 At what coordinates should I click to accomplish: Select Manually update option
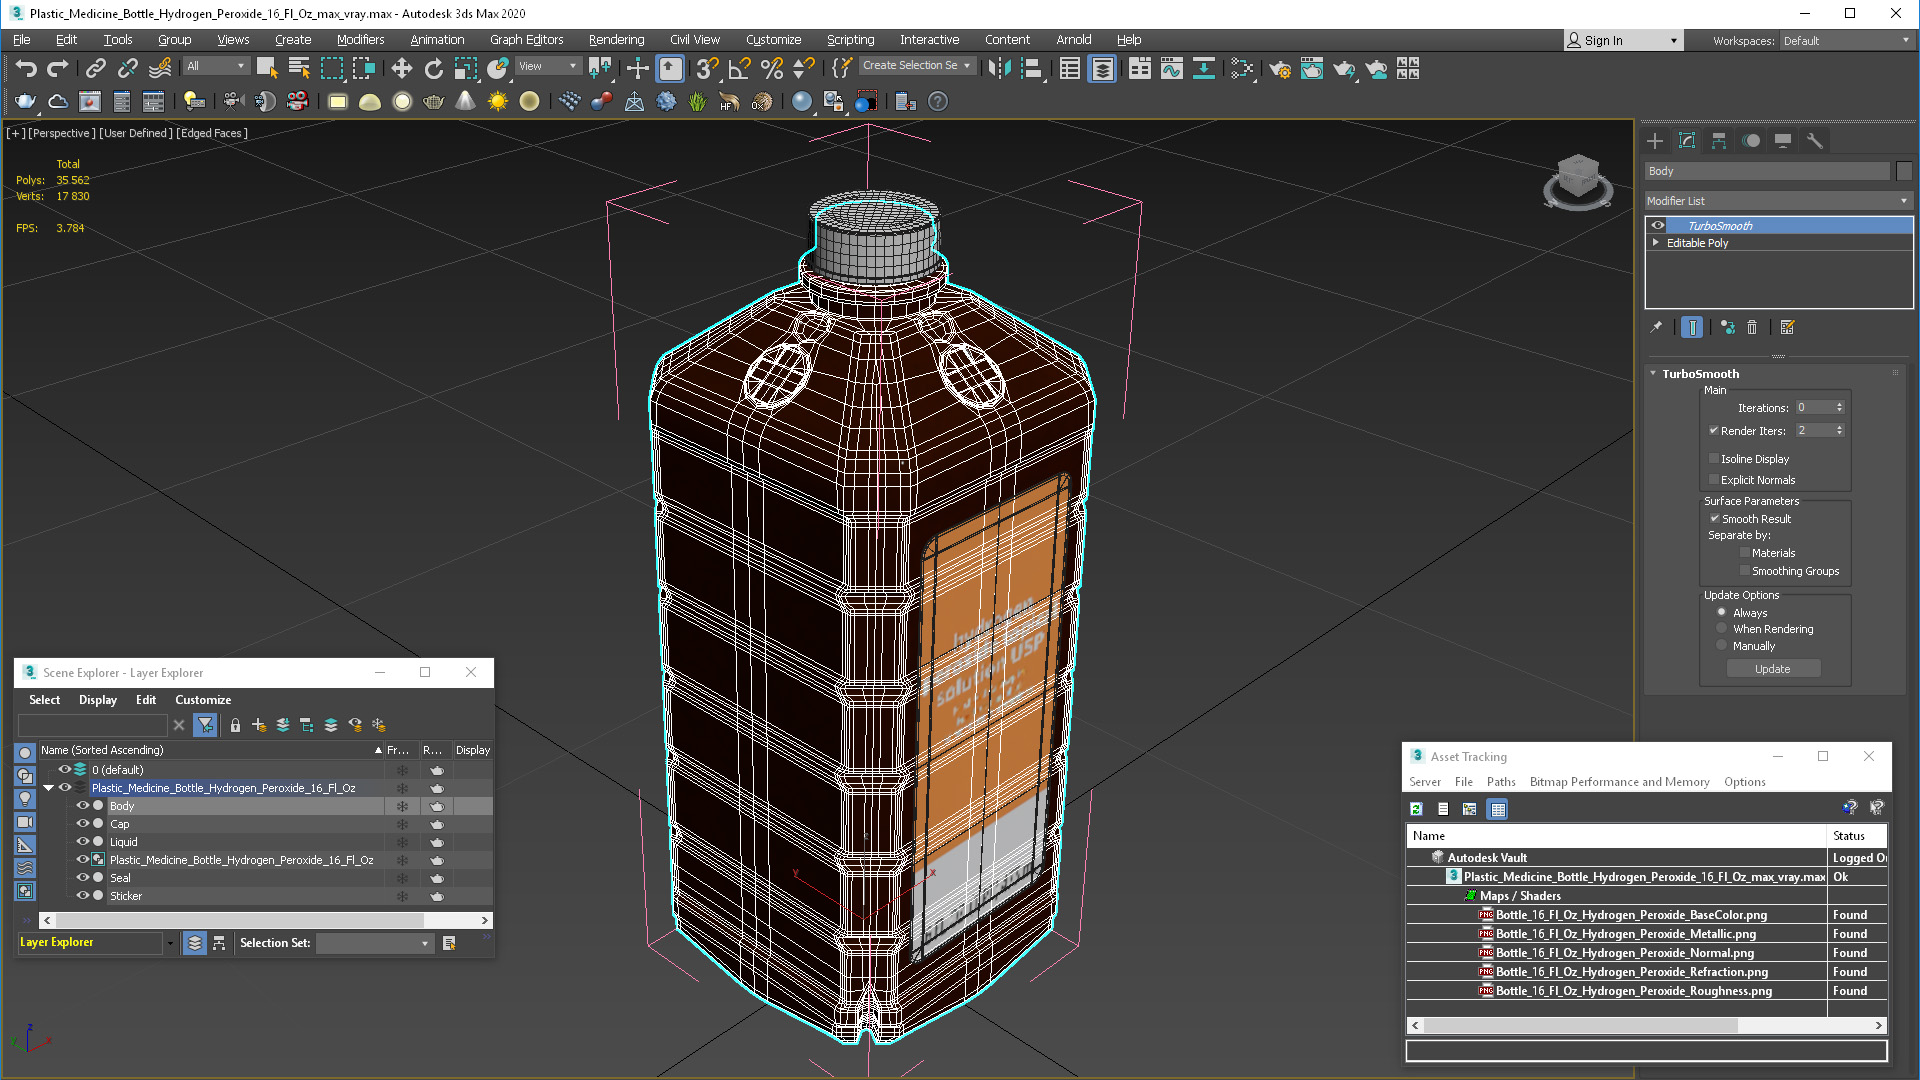pos(1722,646)
